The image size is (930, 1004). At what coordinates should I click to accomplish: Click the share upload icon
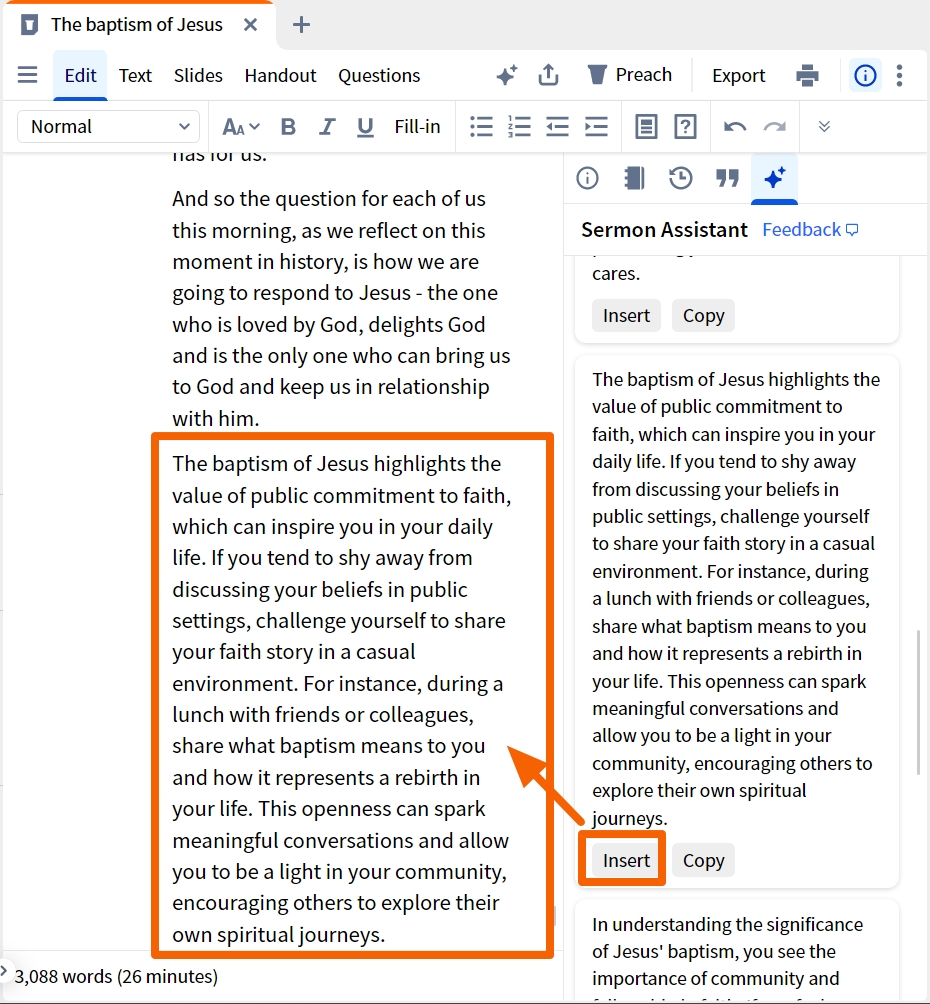point(548,75)
